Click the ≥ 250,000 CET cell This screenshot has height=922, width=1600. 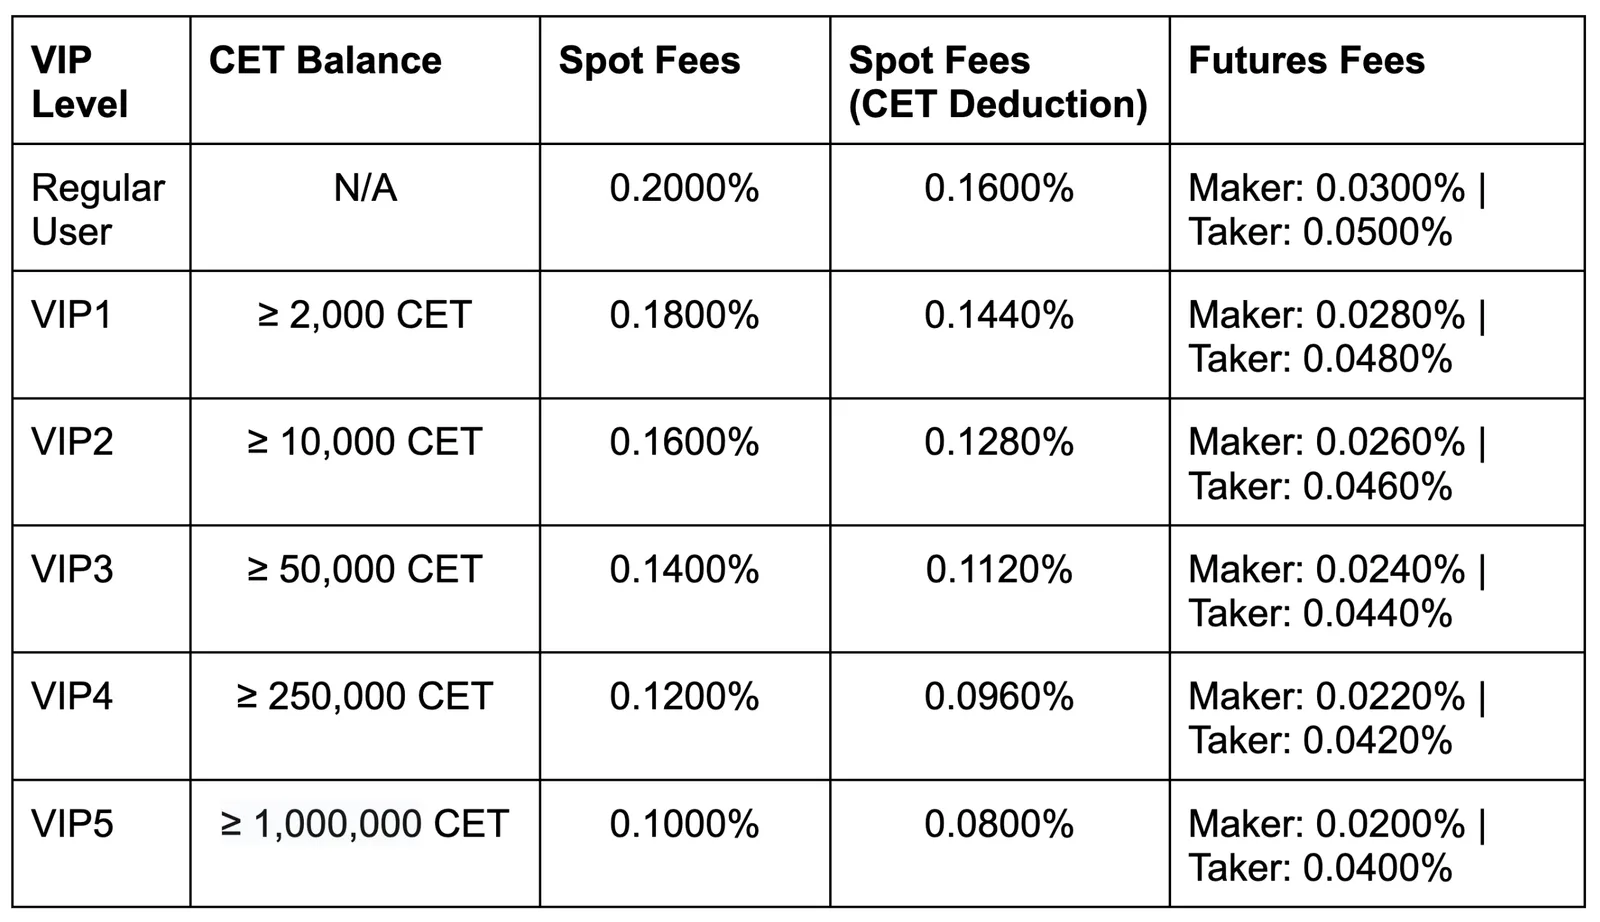(365, 716)
